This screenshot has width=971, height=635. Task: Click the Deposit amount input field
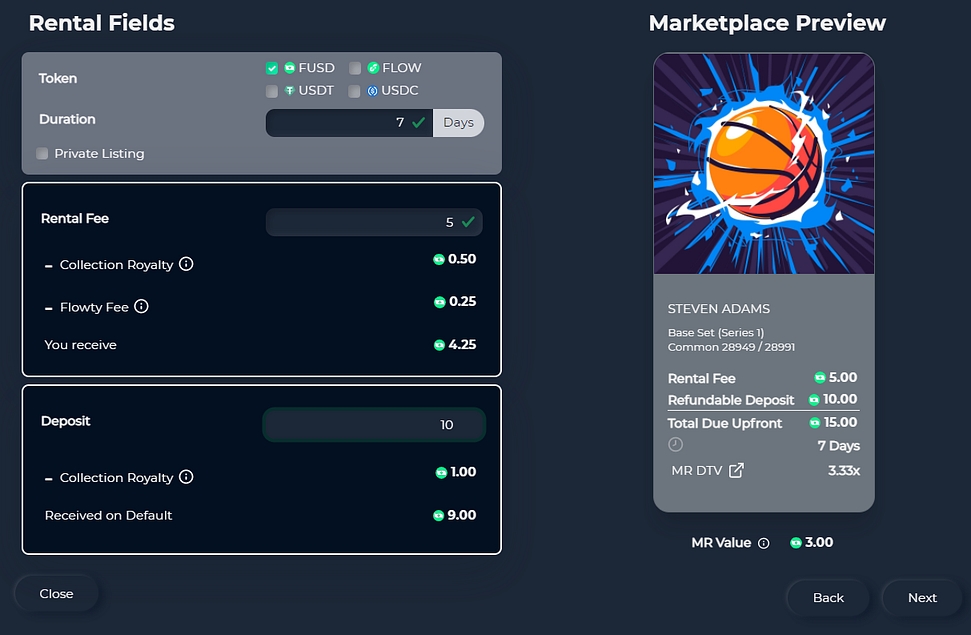pos(373,425)
